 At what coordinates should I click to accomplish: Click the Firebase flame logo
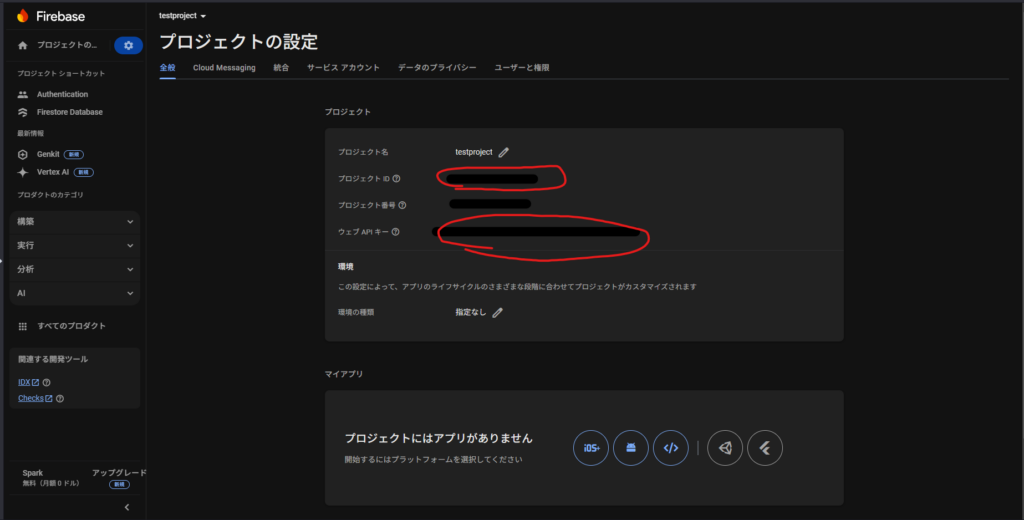point(23,16)
